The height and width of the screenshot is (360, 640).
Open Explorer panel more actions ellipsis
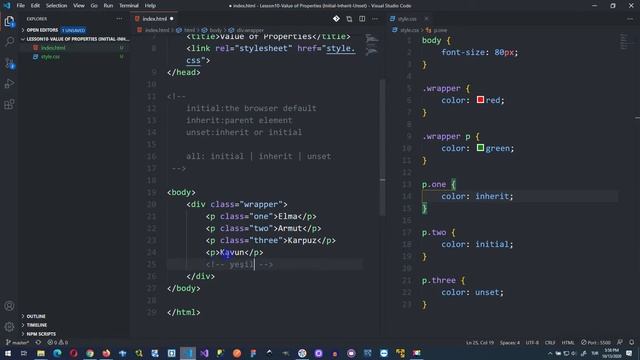tap(119, 19)
